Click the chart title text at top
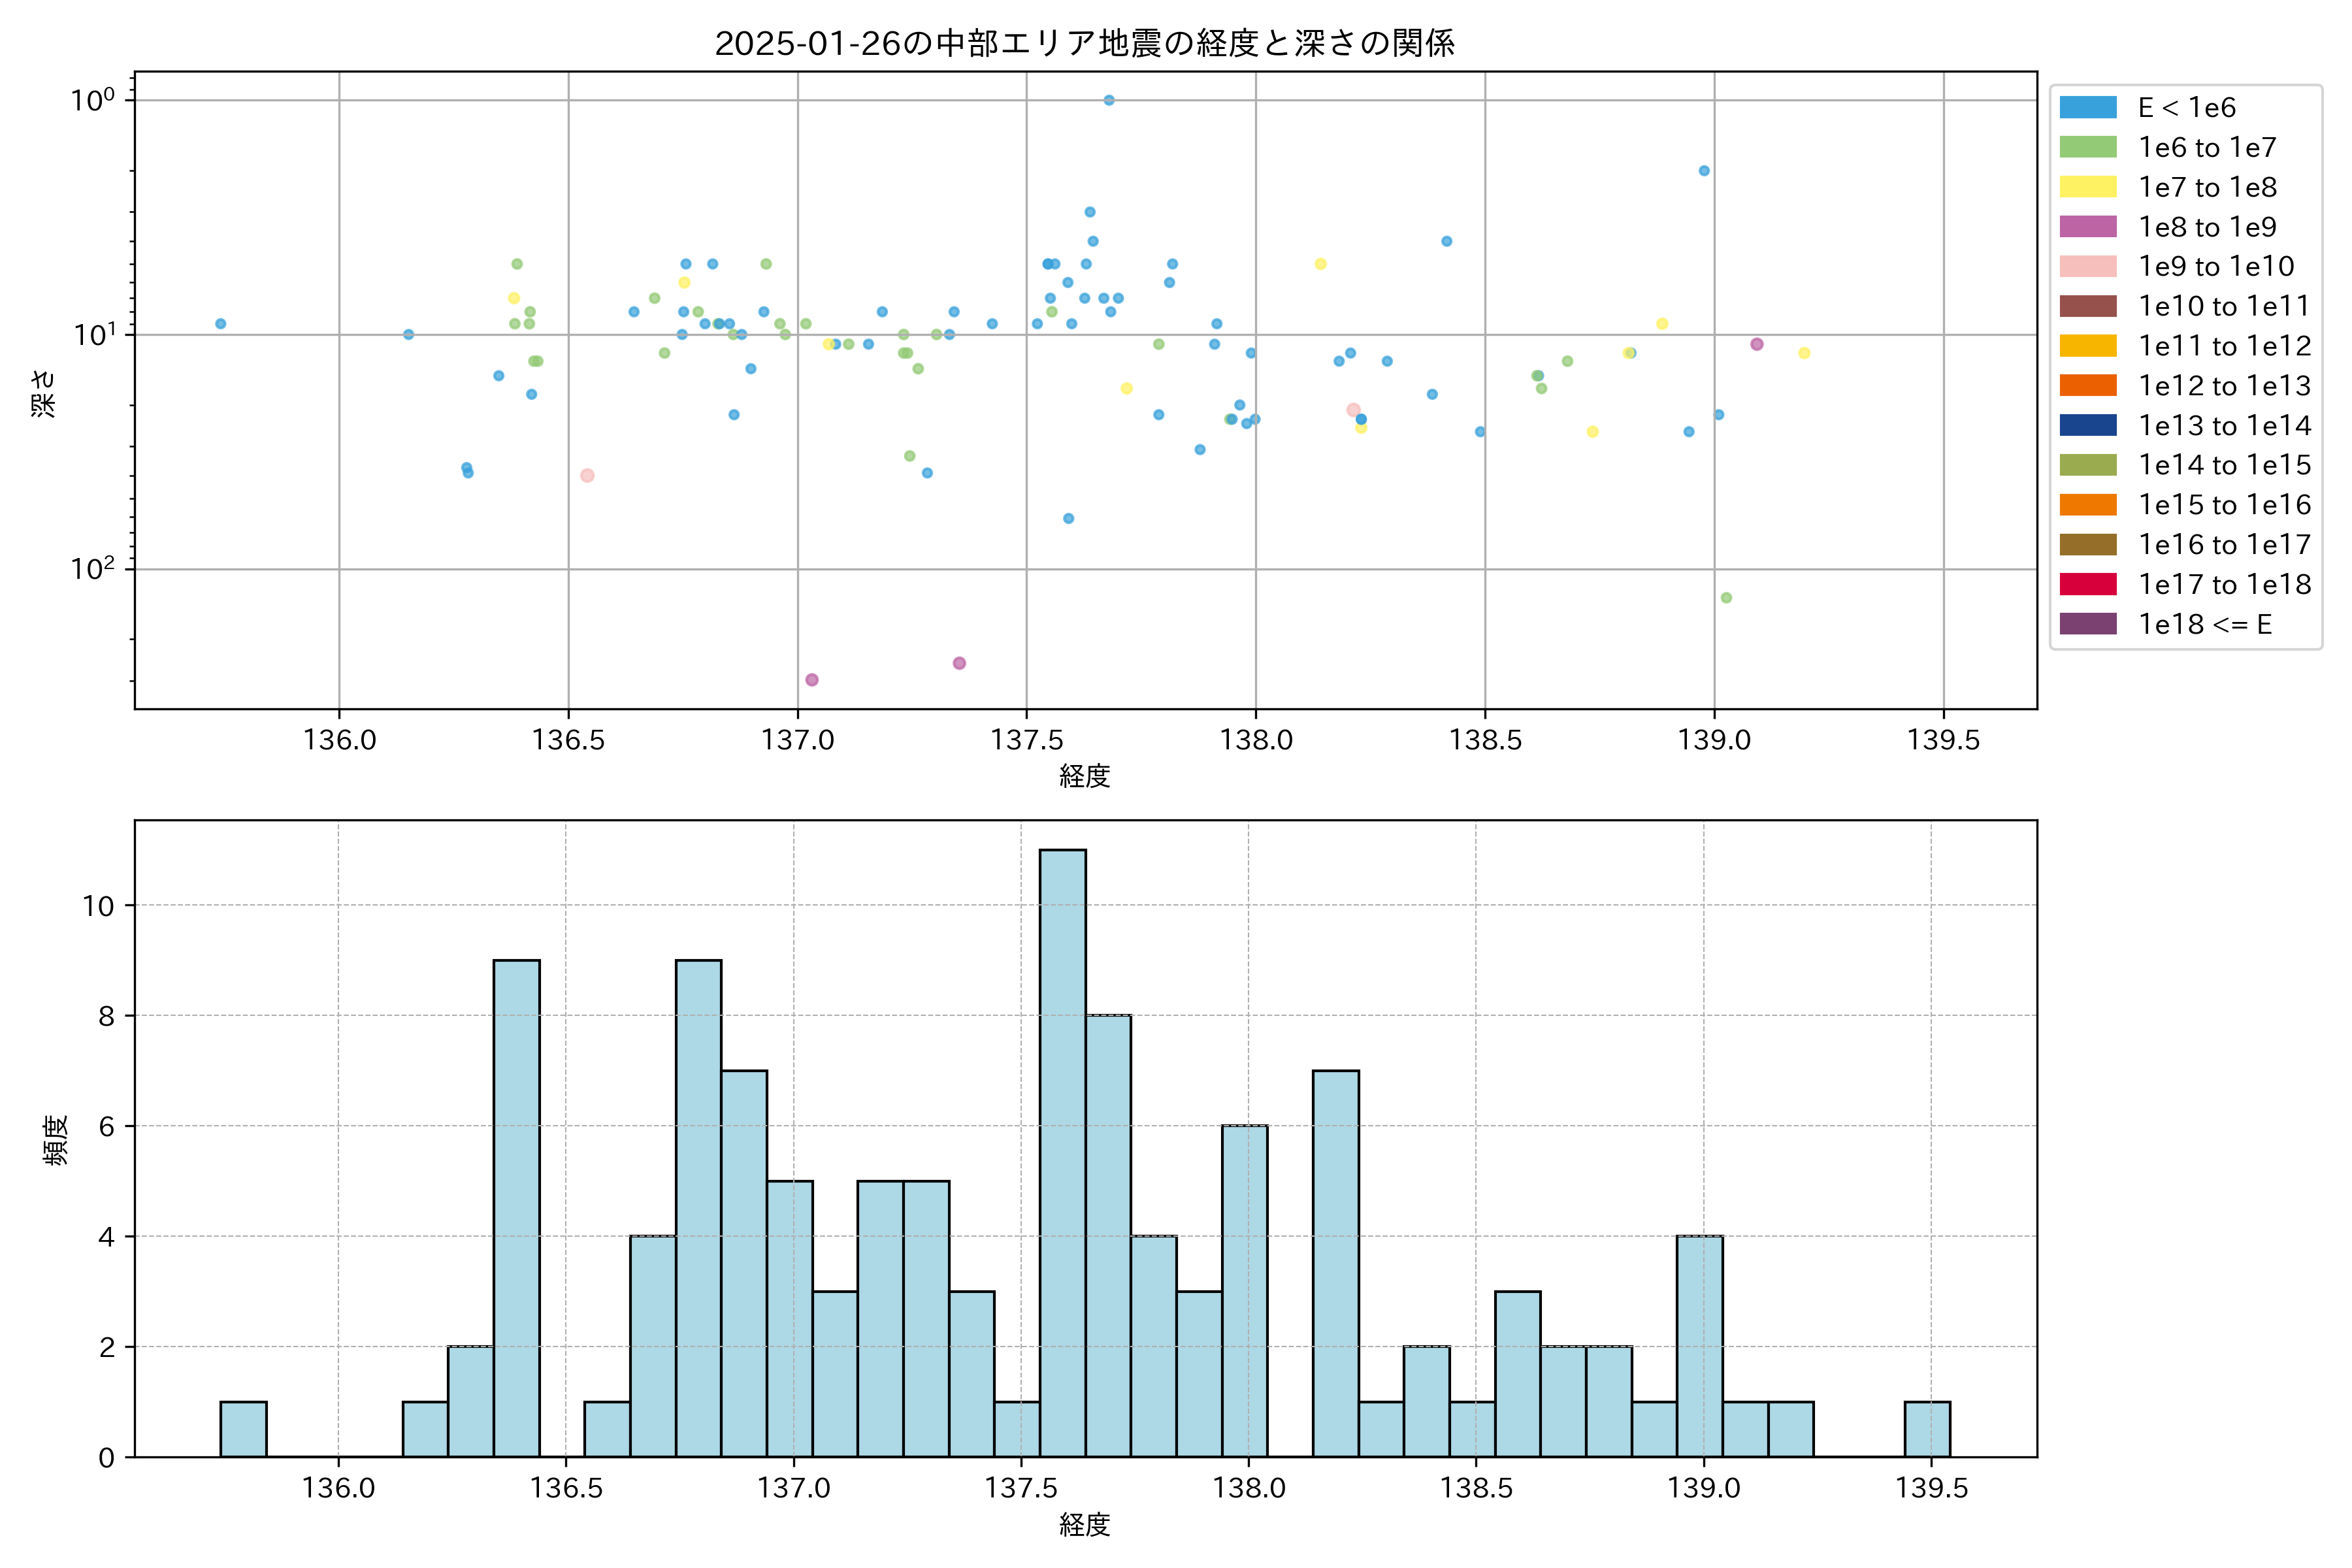Viewport: 2352px width, 1568px height. pos(1084,43)
